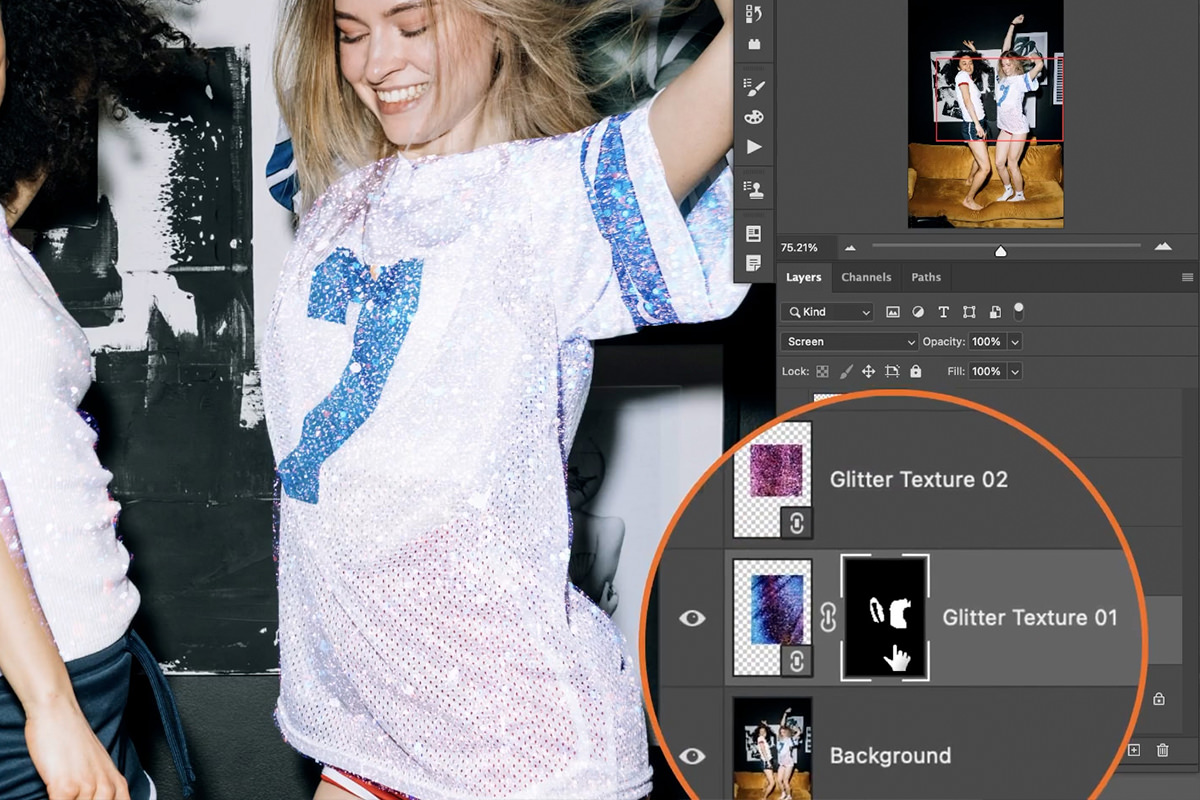Switch to the Channels tab
1200x800 pixels.
[866, 277]
